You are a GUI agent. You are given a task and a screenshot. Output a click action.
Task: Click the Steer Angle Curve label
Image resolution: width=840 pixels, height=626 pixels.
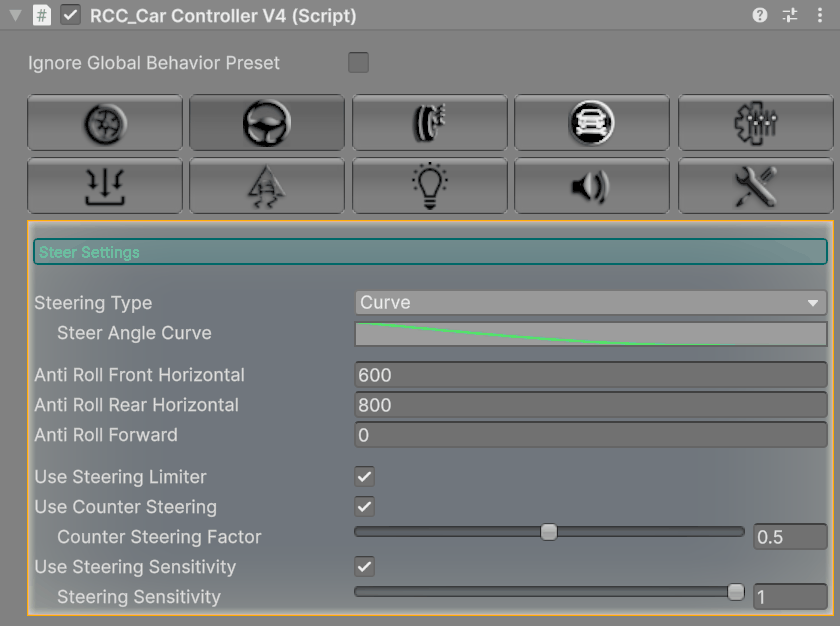134,333
